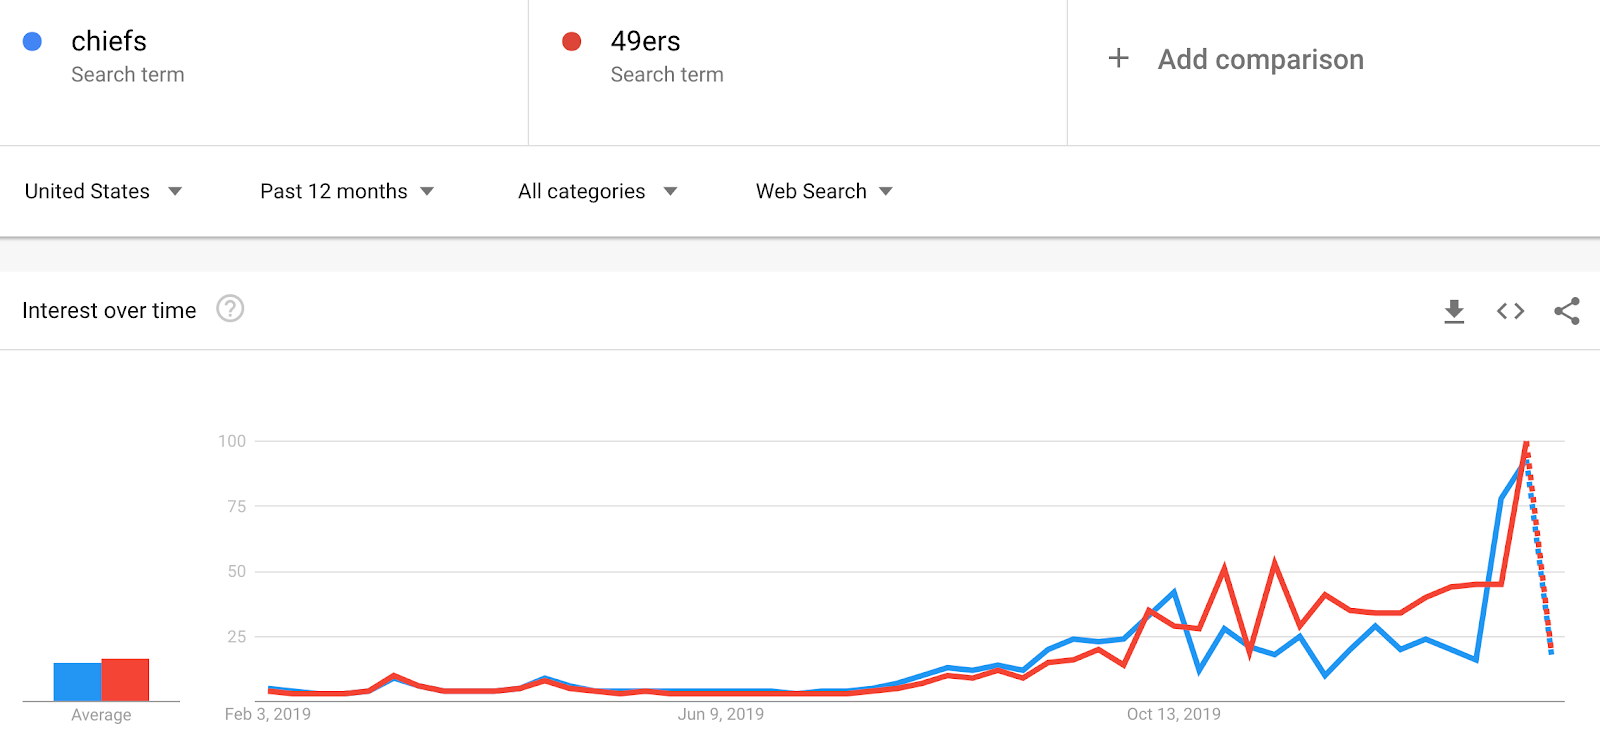Select the red Average bar for 49ers
This screenshot has height=736, width=1600.
pyautogui.click(x=125, y=680)
